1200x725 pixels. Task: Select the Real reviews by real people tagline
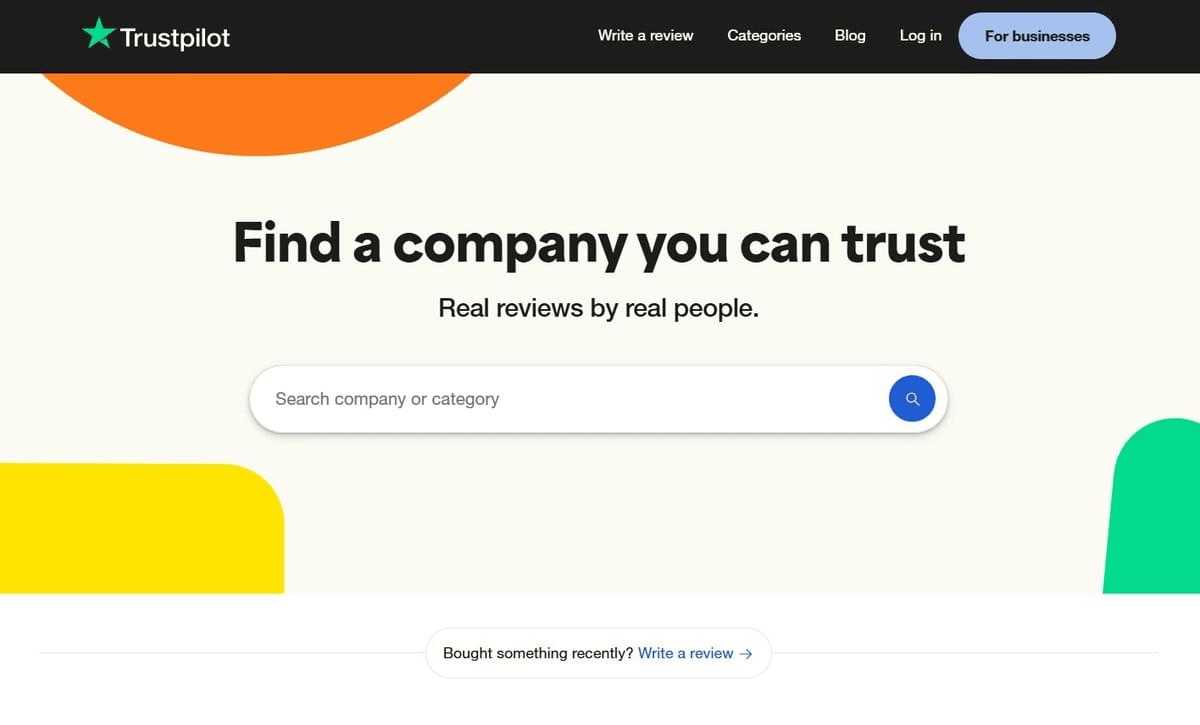pyautogui.click(x=598, y=308)
